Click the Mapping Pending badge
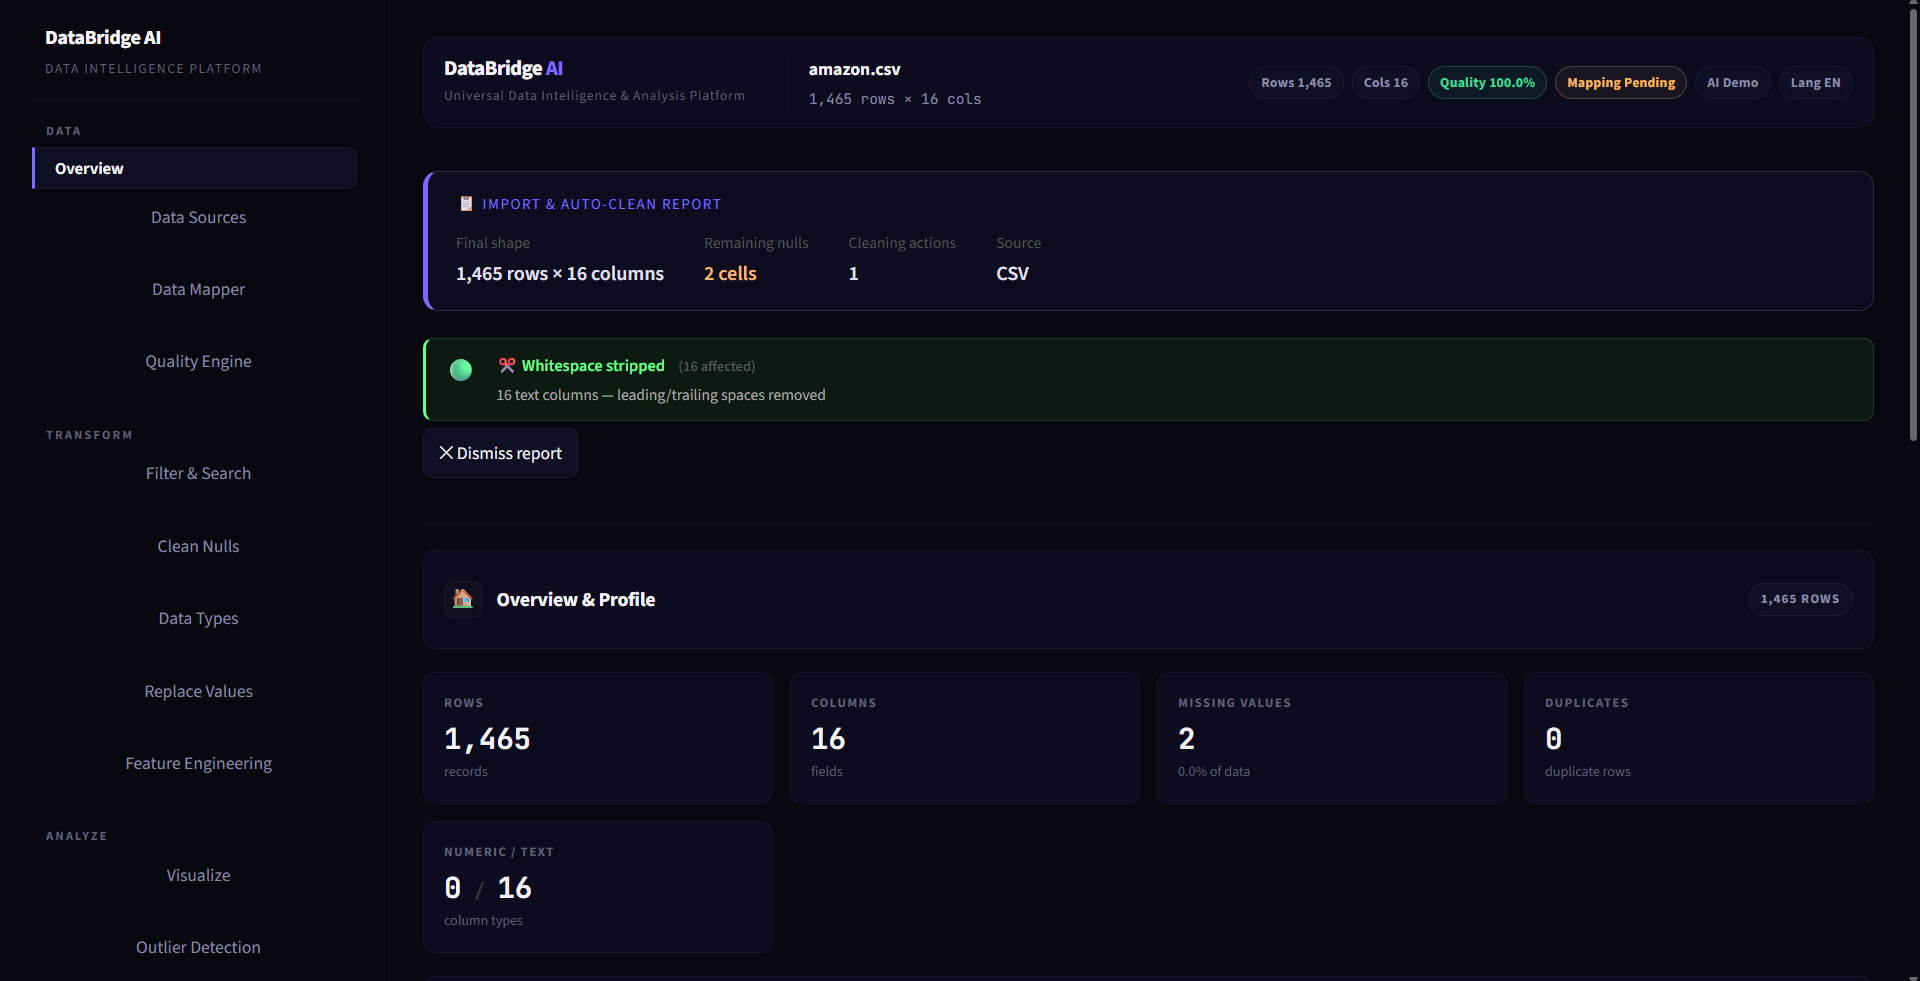 [x=1621, y=83]
